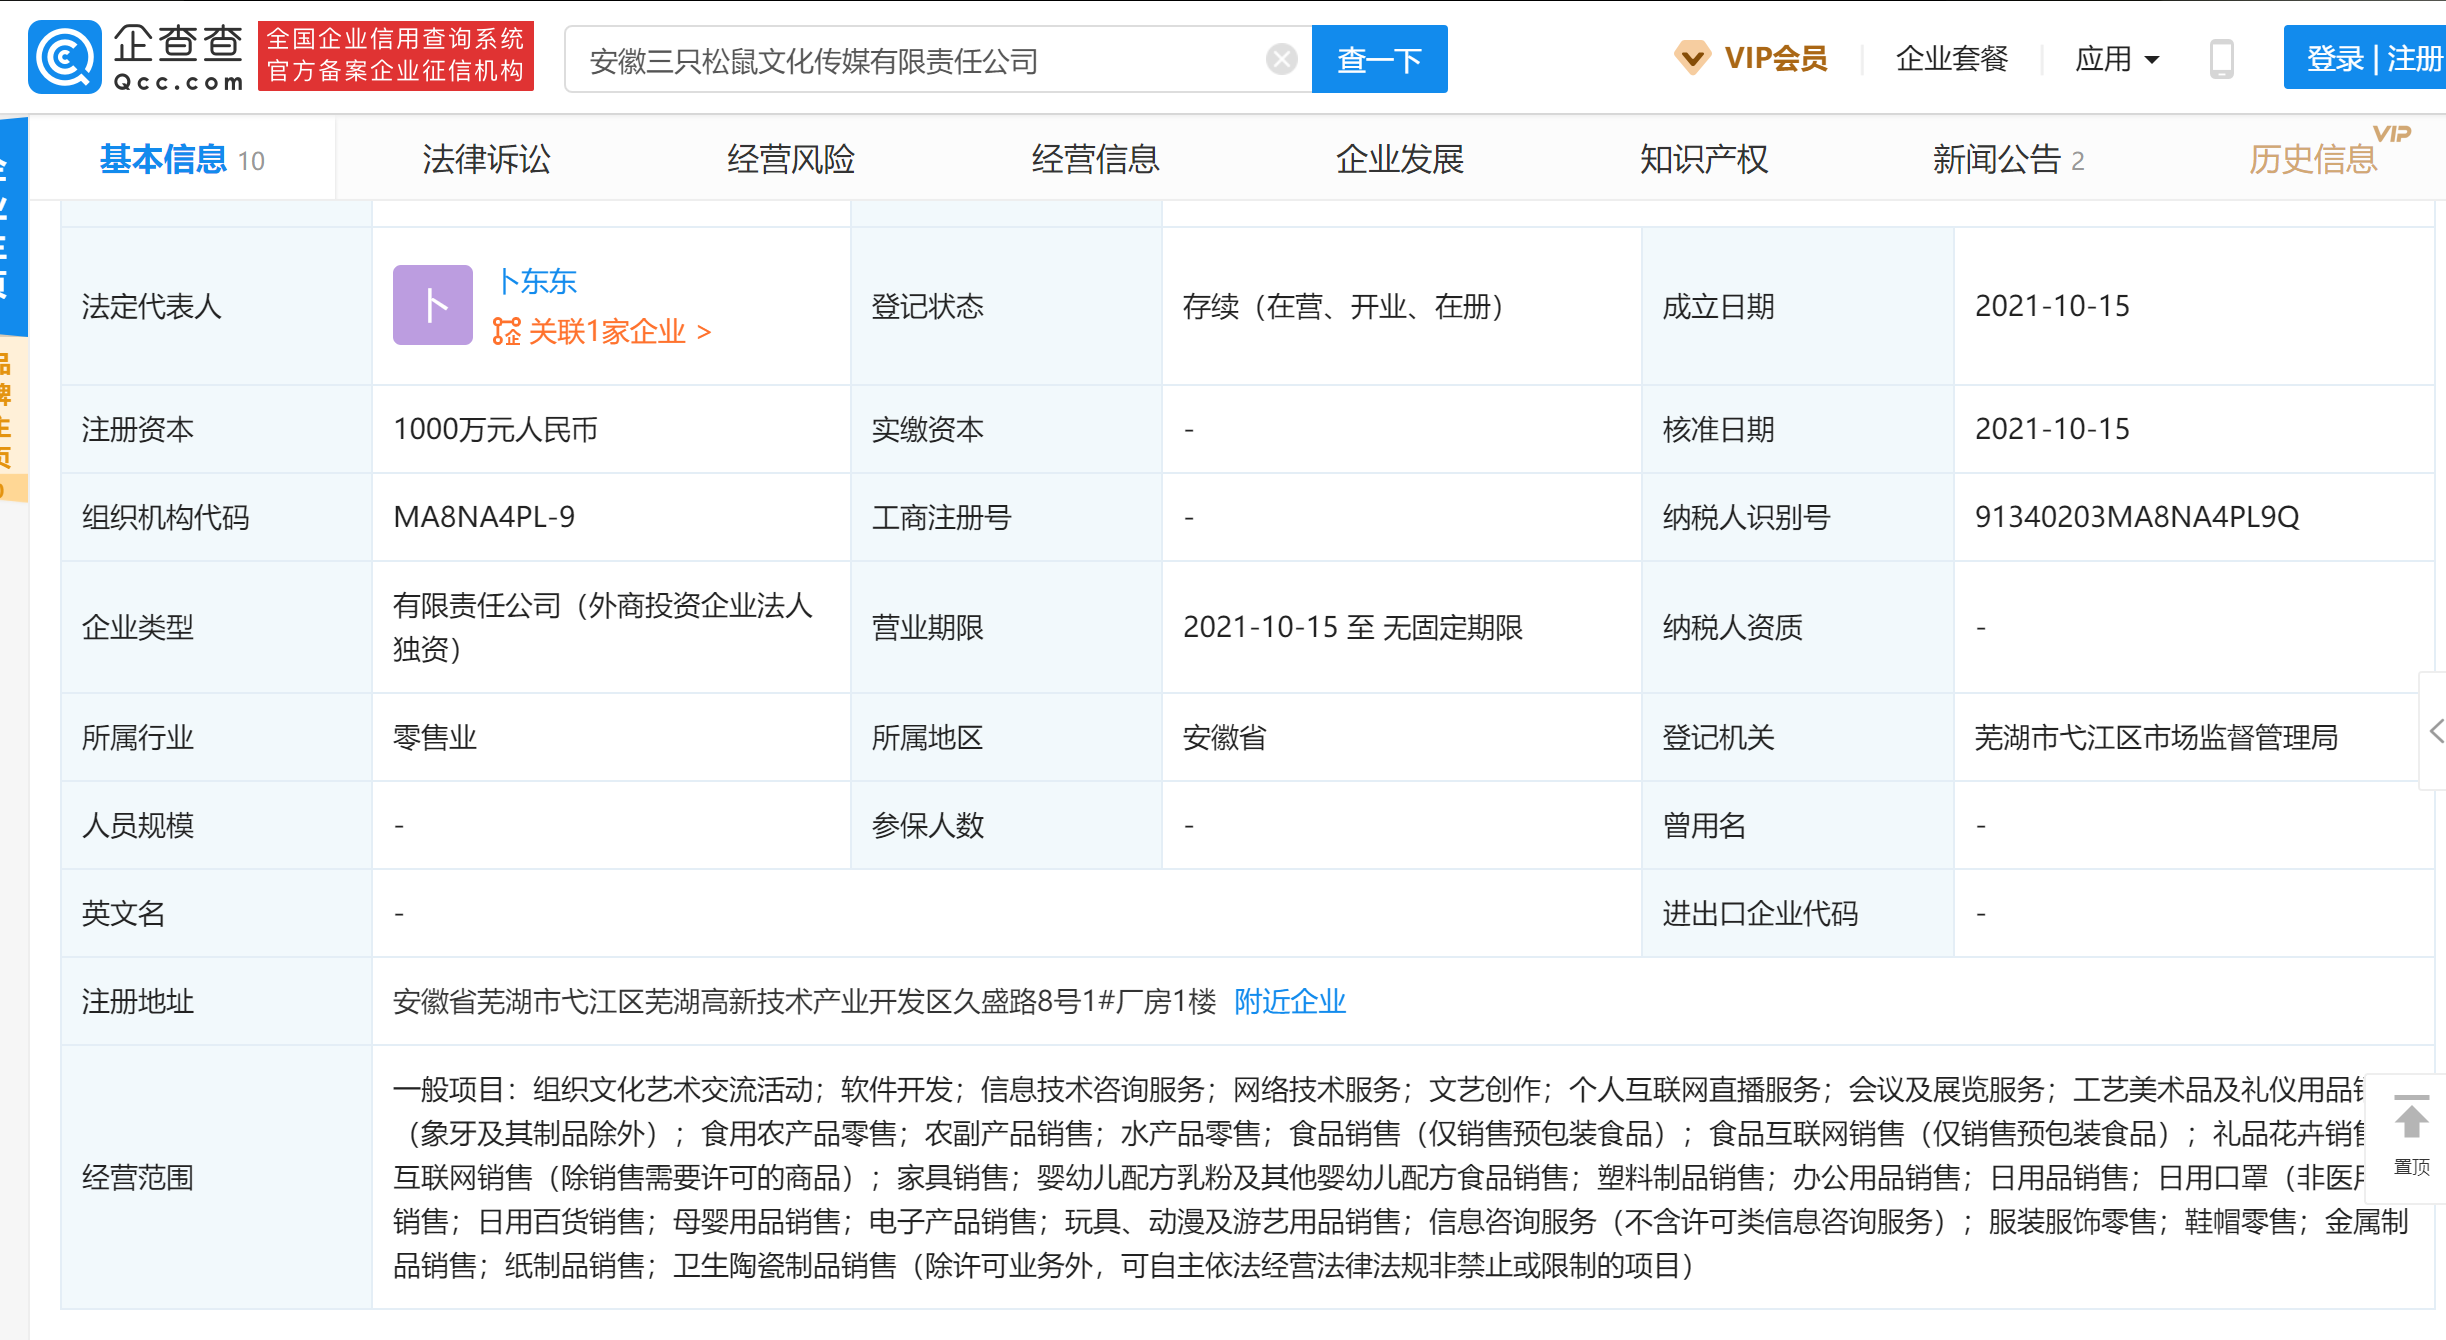Click the 法定代表人 label cell
This screenshot has height=1340, width=2446.
216,306
